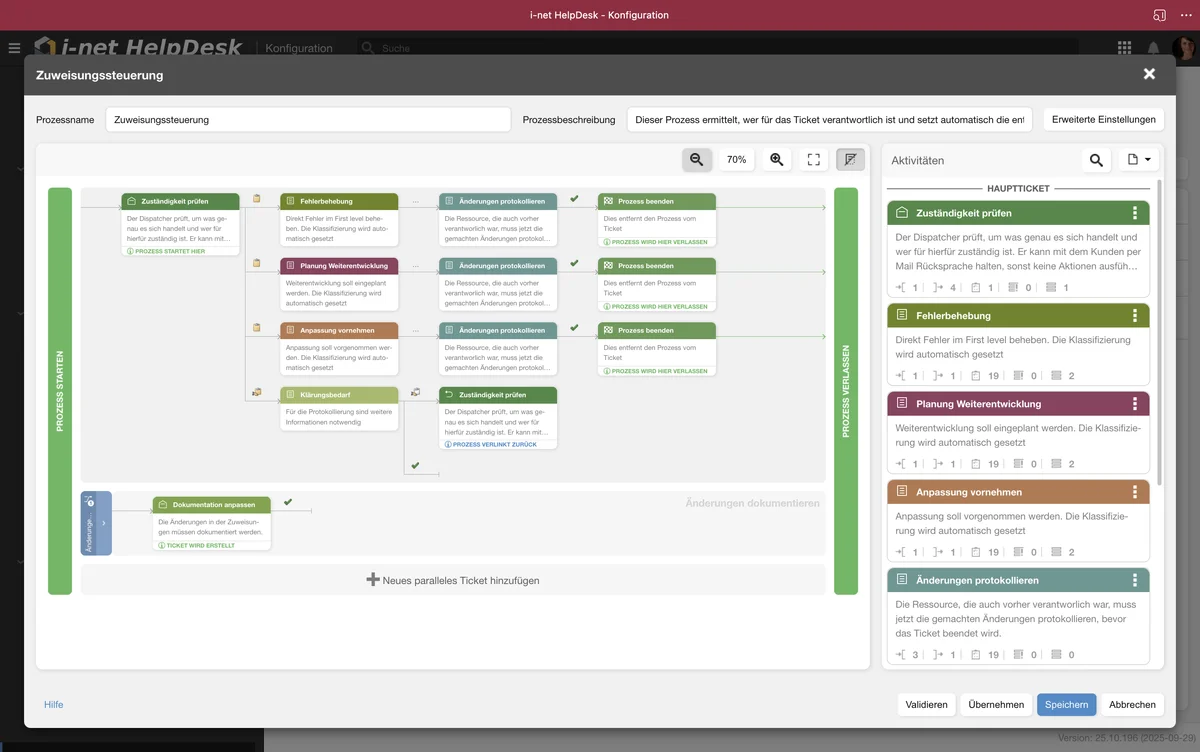
Task: Expand the blue Änderungen parallel ticket chevron
Action: (103, 523)
